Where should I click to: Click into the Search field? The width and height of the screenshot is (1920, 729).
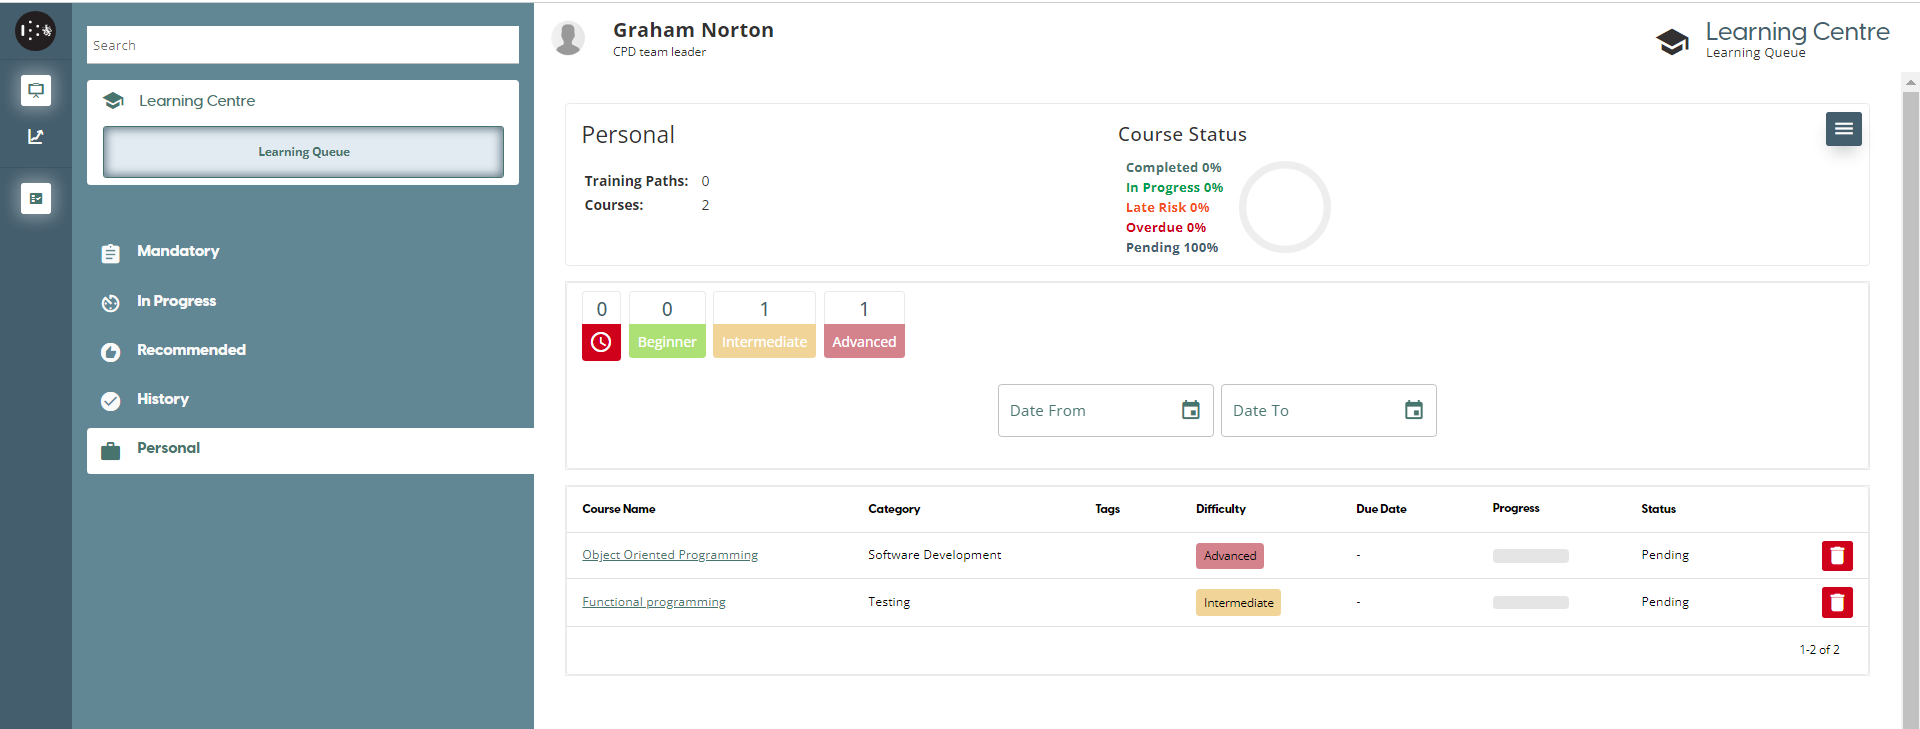click(x=302, y=45)
